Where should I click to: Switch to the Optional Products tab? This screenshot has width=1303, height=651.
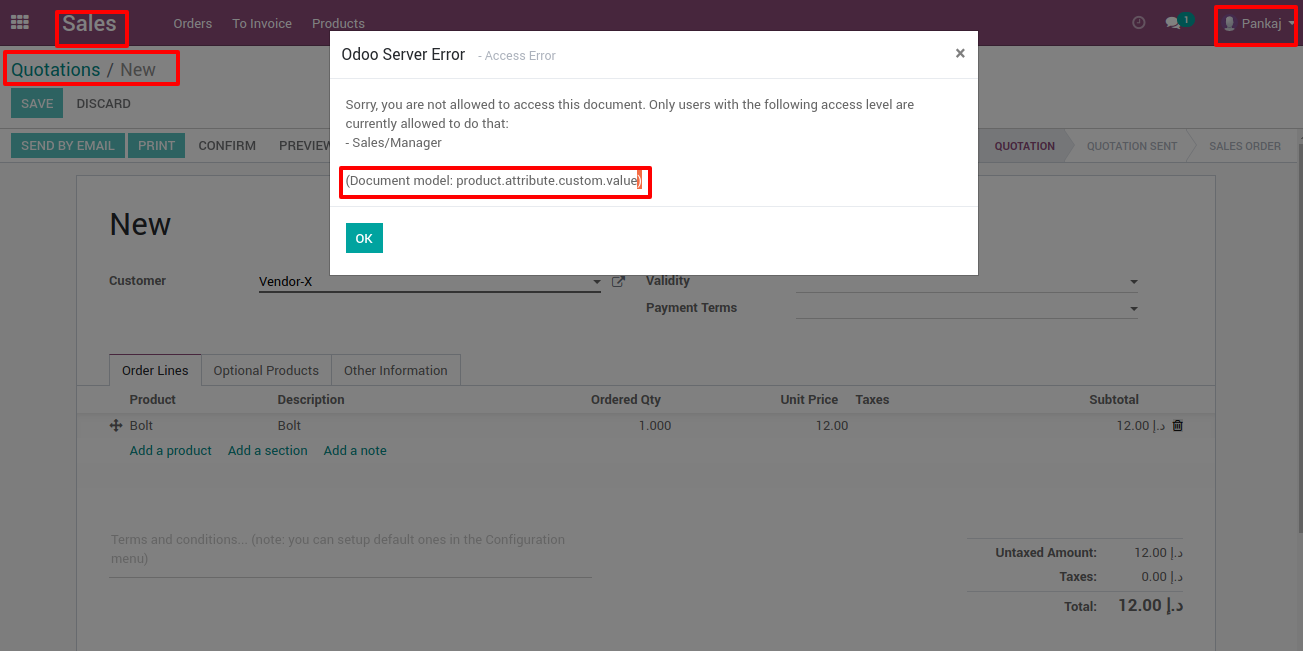coord(265,370)
